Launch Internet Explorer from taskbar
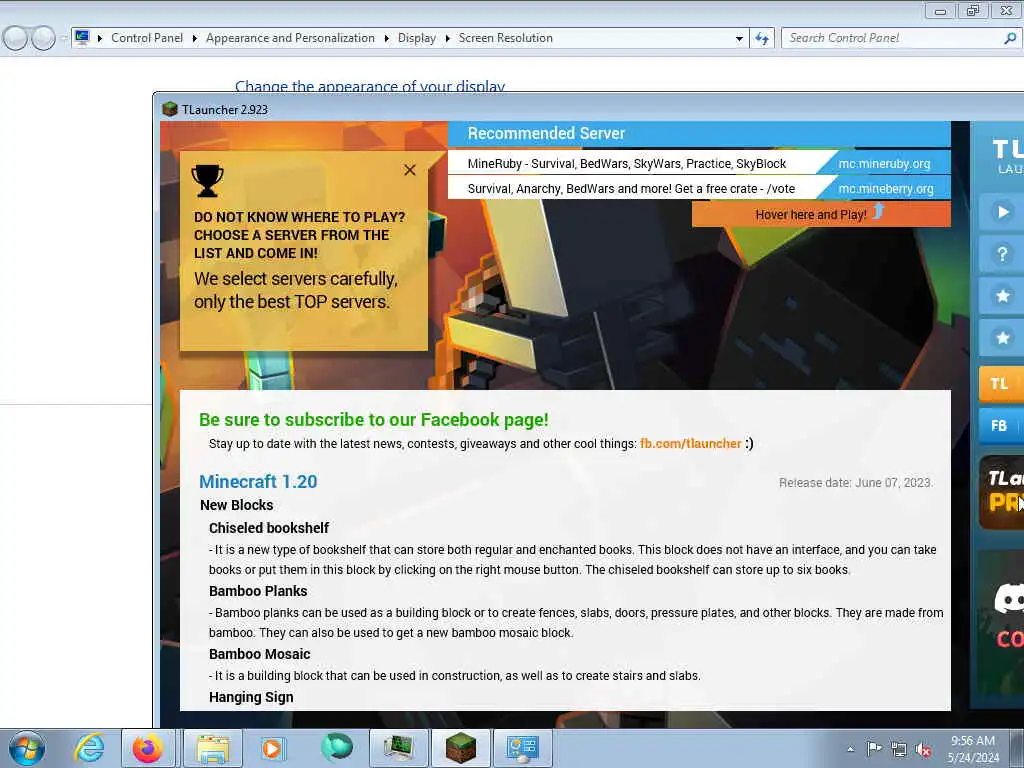 pyautogui.click(x=89, y=748)
